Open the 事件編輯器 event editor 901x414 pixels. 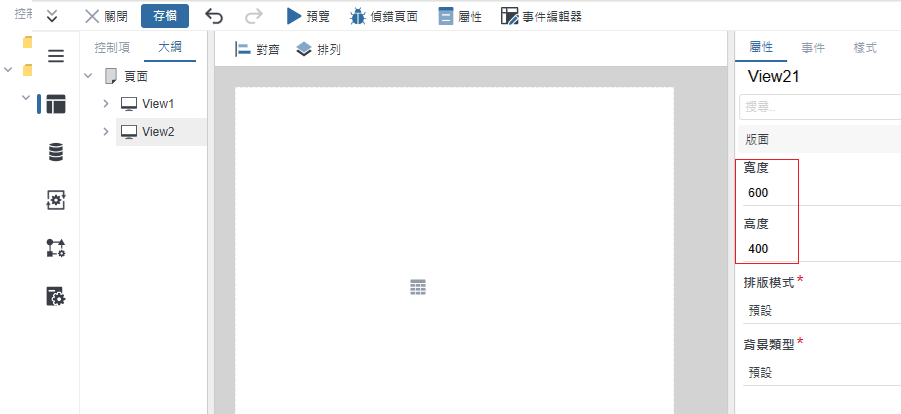coord(540,16)
